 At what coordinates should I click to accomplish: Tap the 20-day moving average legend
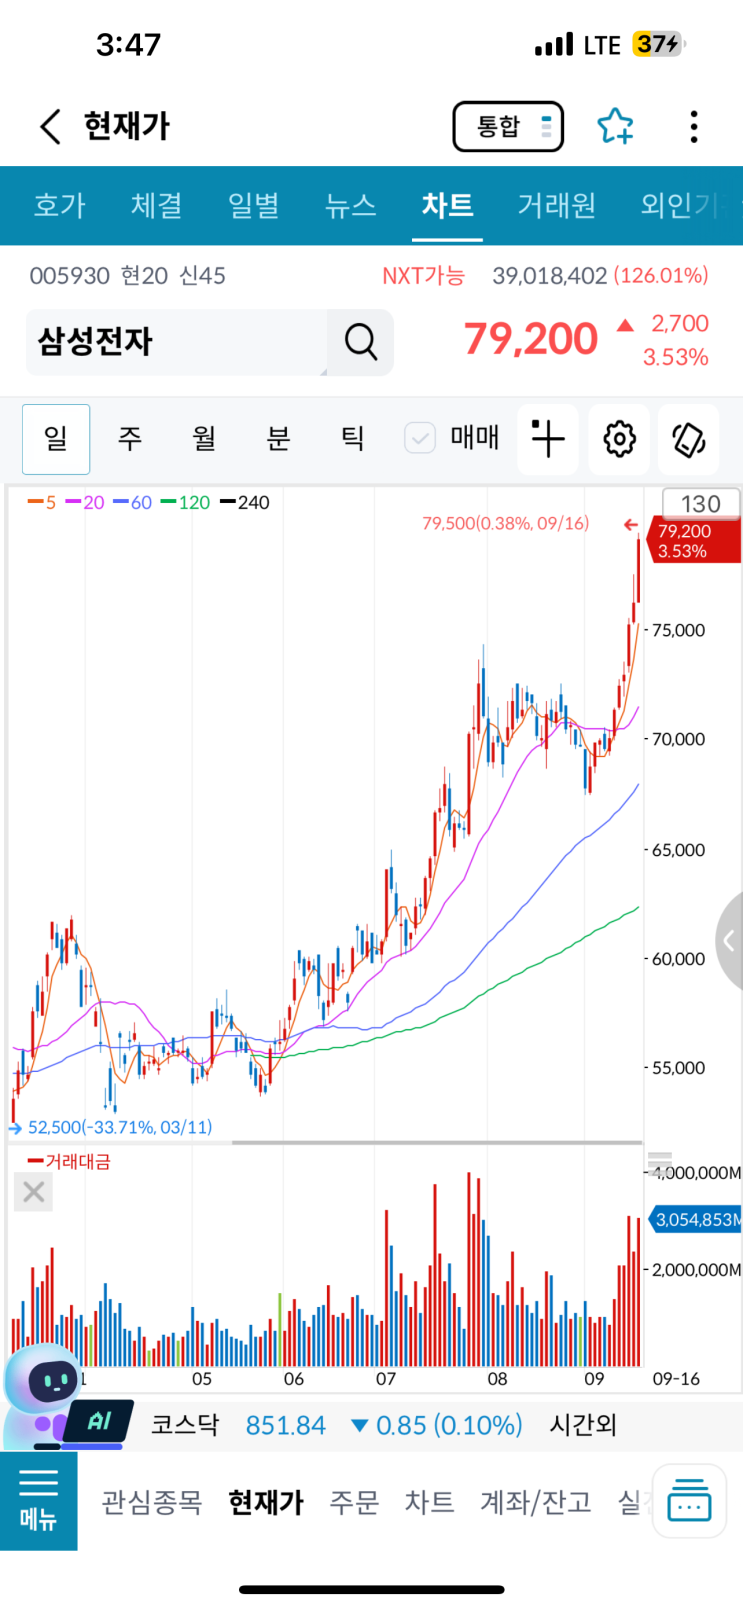(85, 502)
